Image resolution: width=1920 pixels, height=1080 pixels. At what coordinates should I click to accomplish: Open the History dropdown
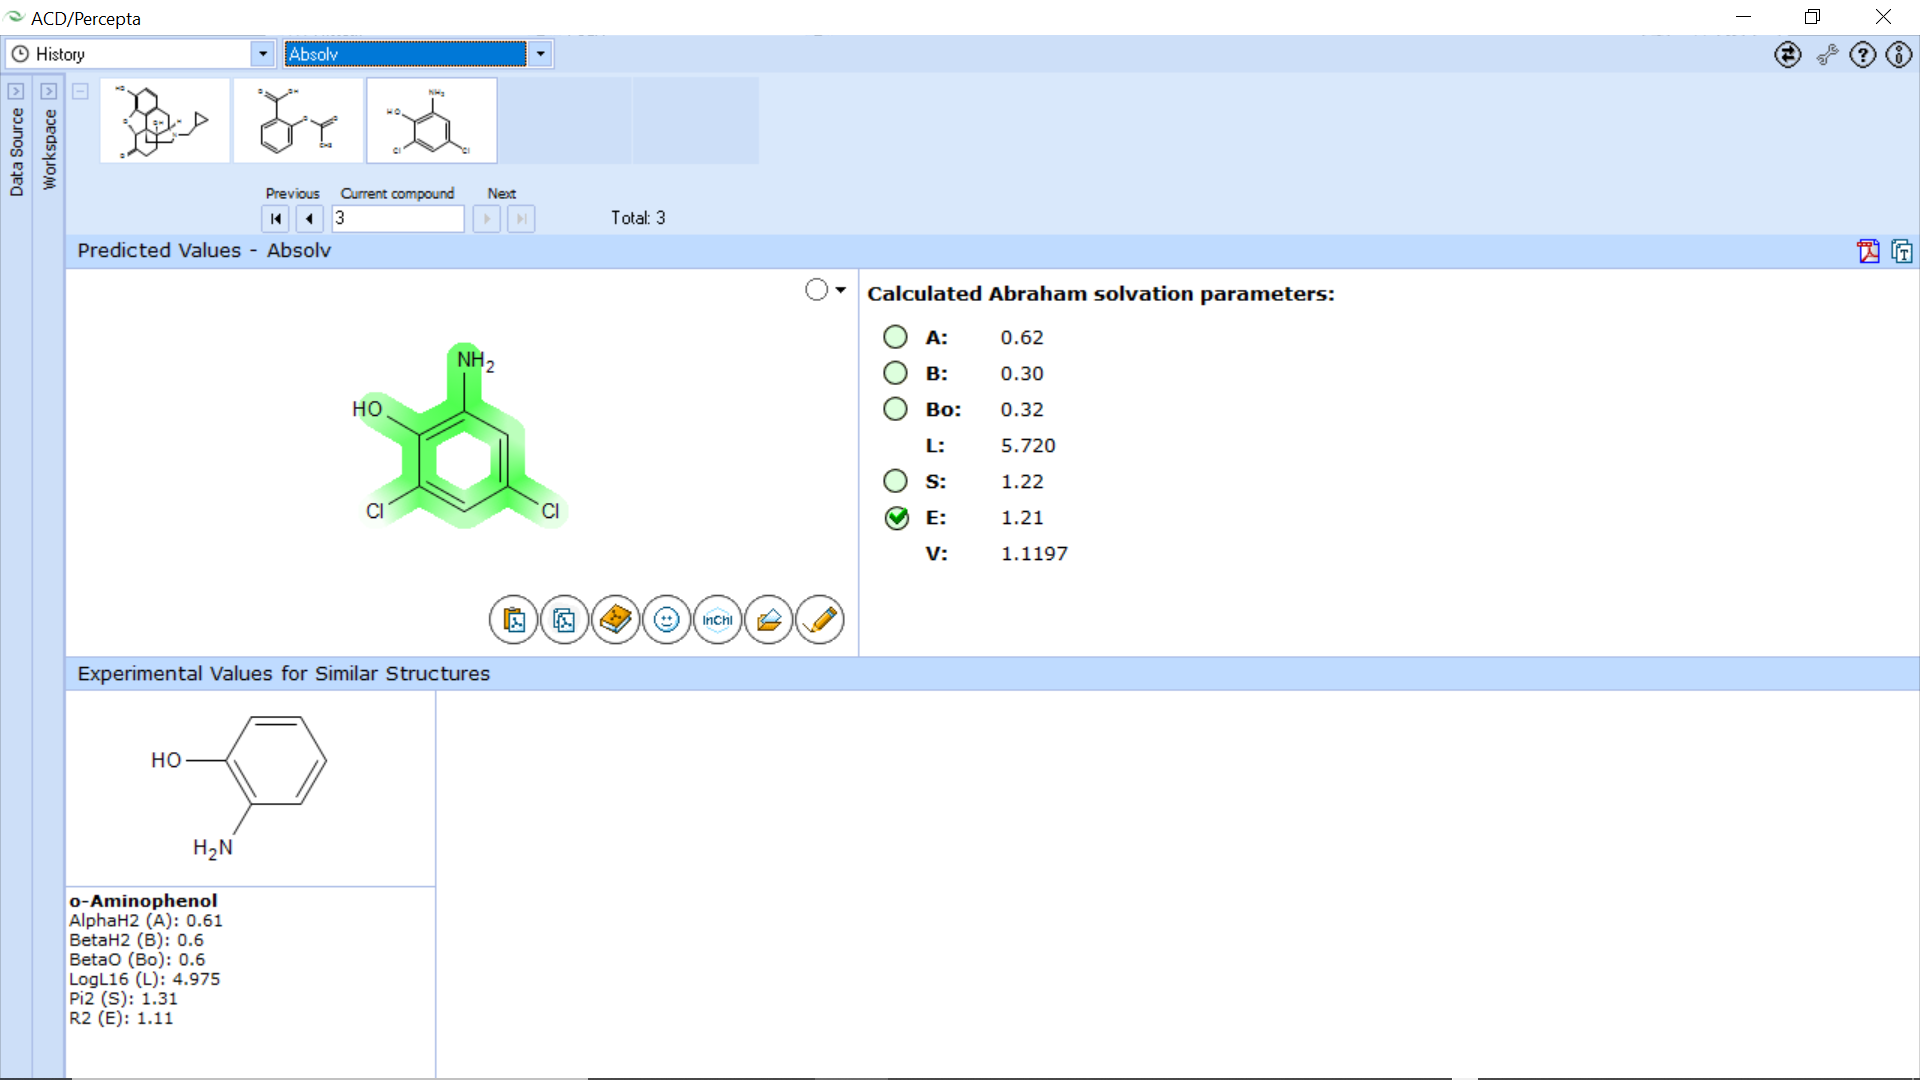pos(262,54)
